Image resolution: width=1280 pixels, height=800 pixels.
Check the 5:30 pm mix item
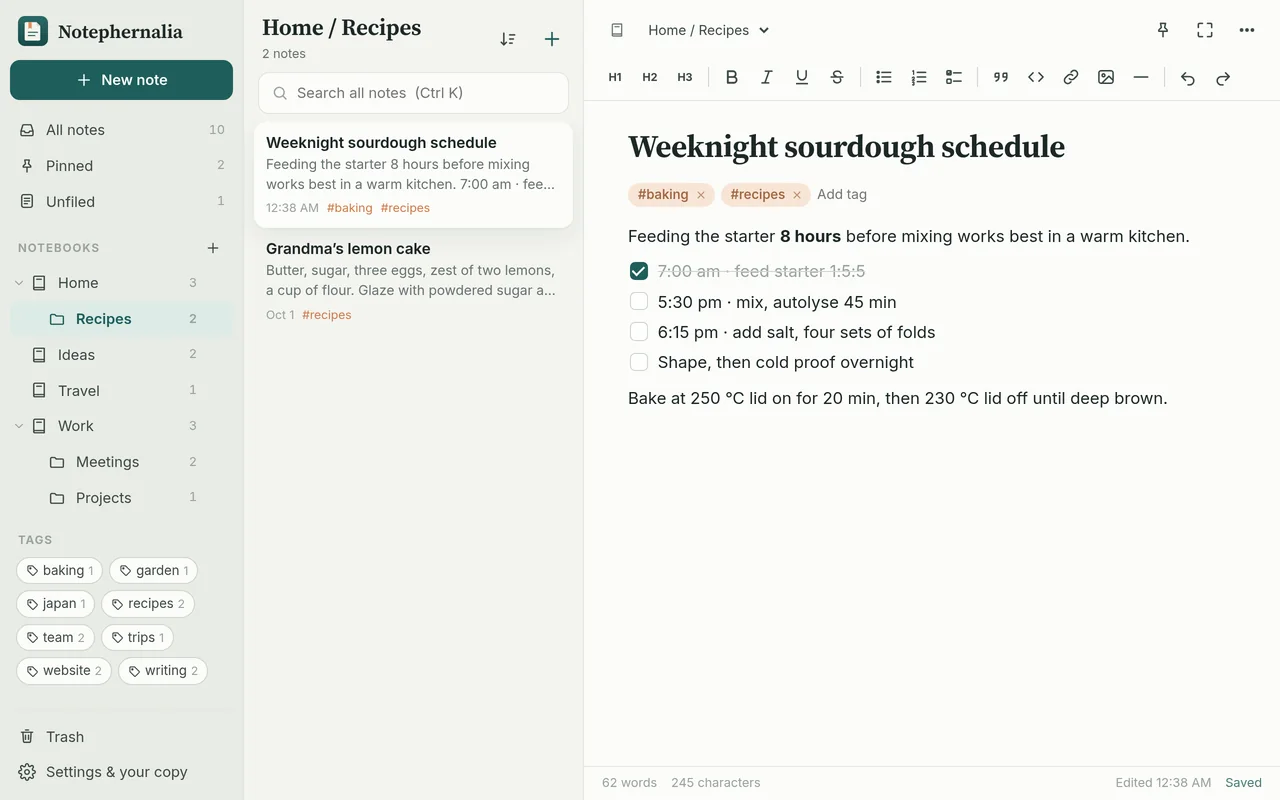639,301
